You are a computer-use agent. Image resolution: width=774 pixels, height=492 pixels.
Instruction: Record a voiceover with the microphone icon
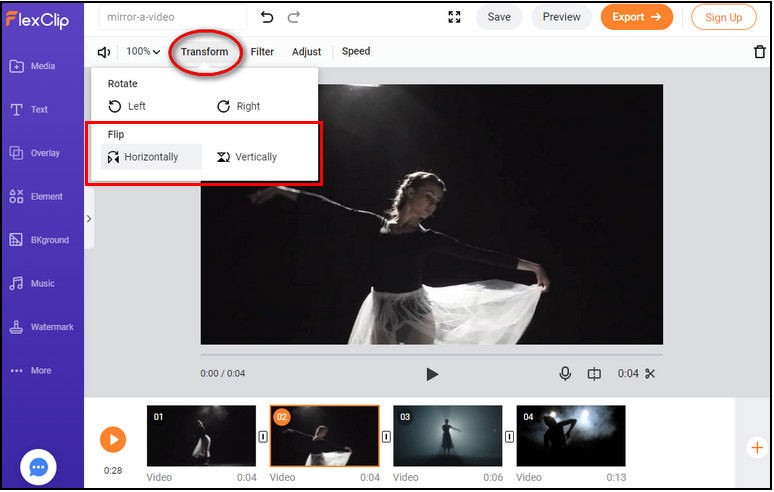click(x=565, y=374)
